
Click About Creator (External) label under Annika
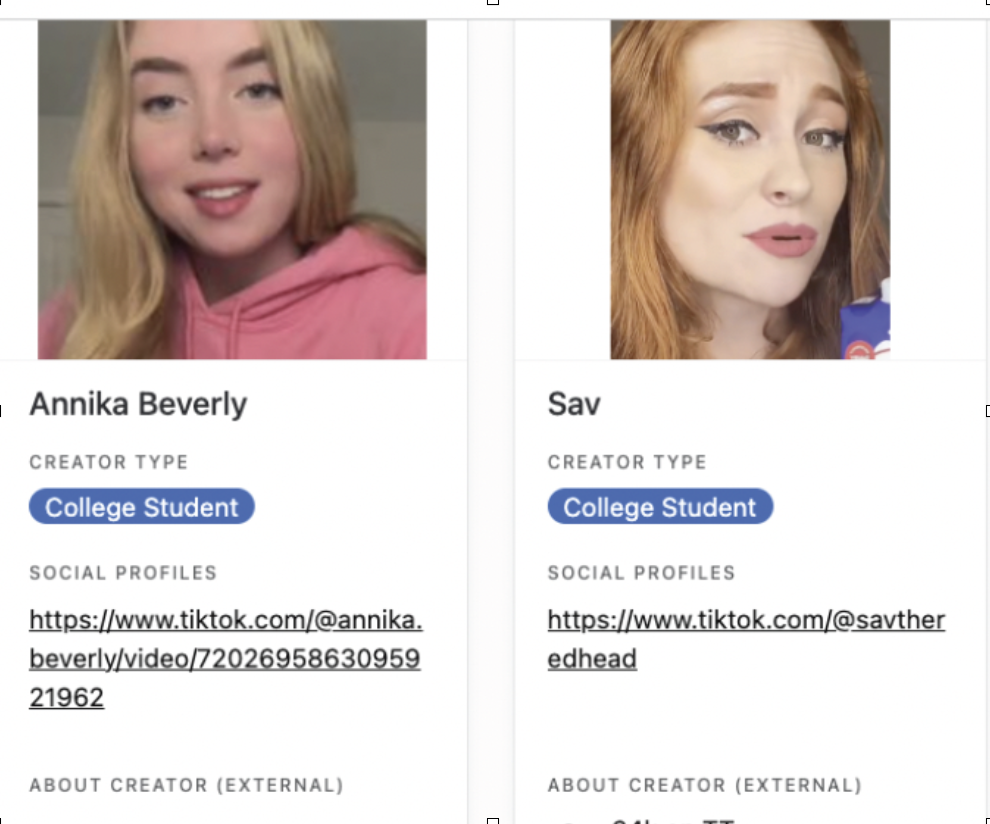click(186, 785)
